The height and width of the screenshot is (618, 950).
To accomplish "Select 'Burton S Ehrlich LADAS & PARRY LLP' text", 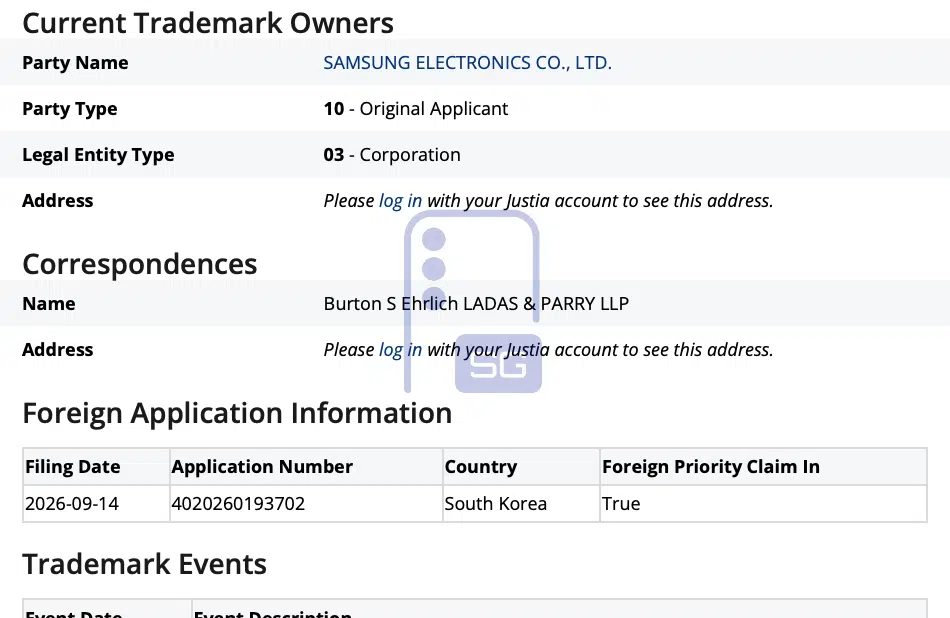I will click(x=476, y=304).
